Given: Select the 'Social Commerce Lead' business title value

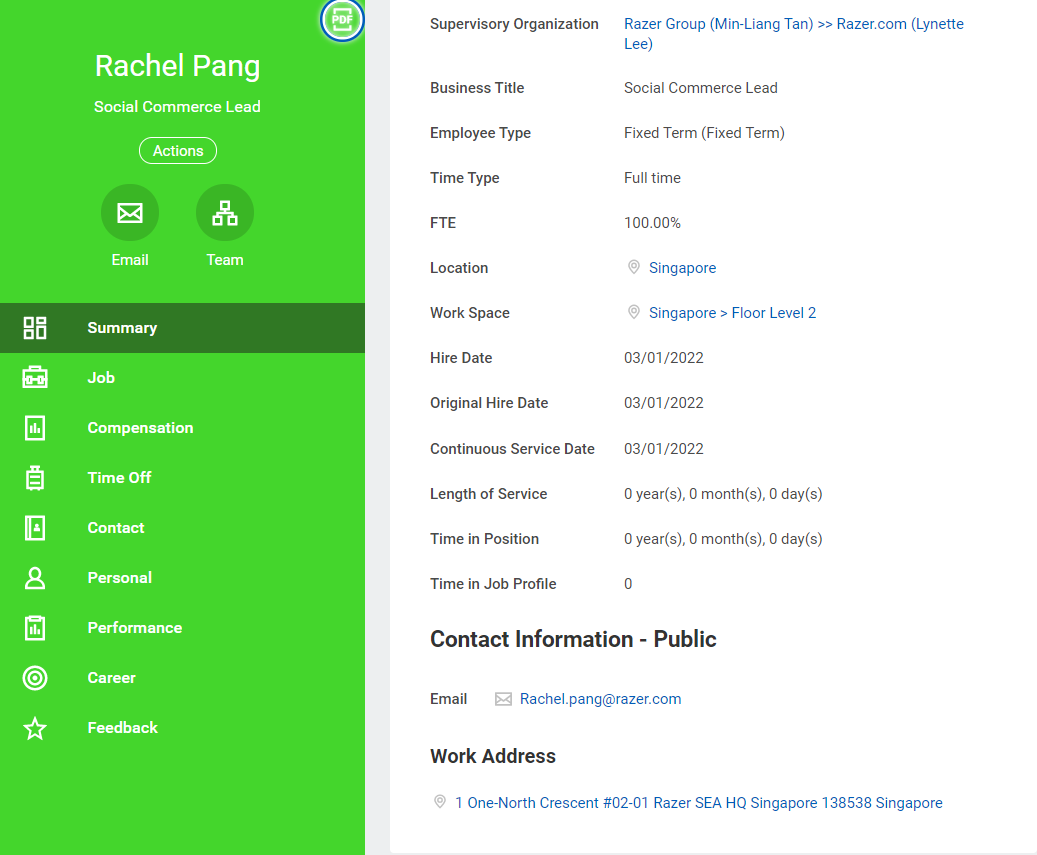Looking at the screenshot, I should (x=700, y=88).
